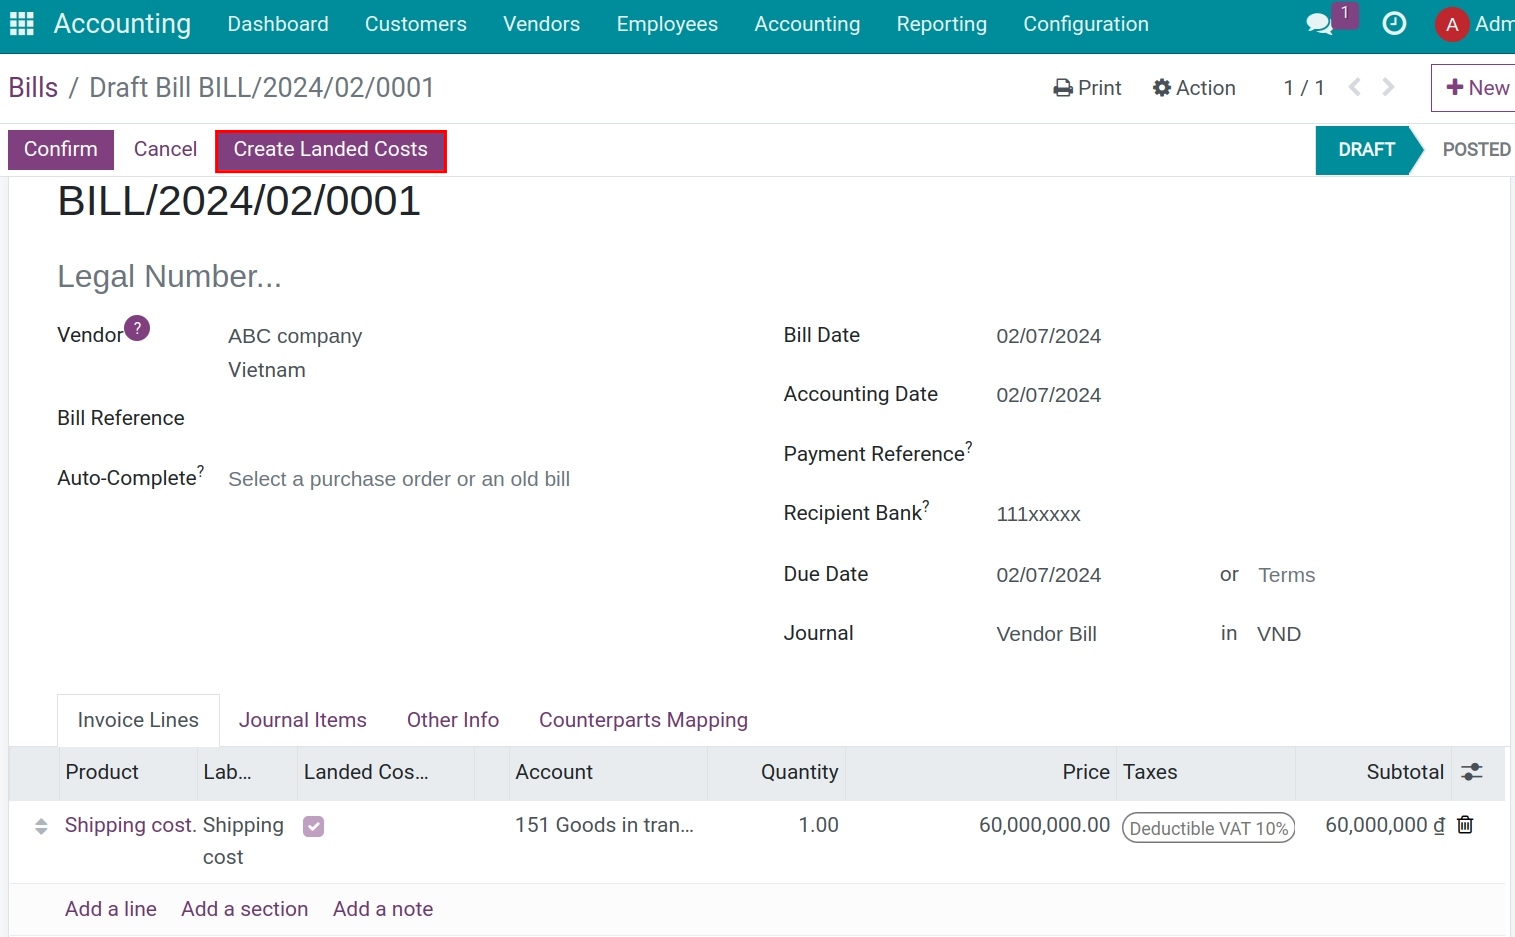
Task: Confirm the draft bill
Action: pyautogui.click(x=60, y=149)
